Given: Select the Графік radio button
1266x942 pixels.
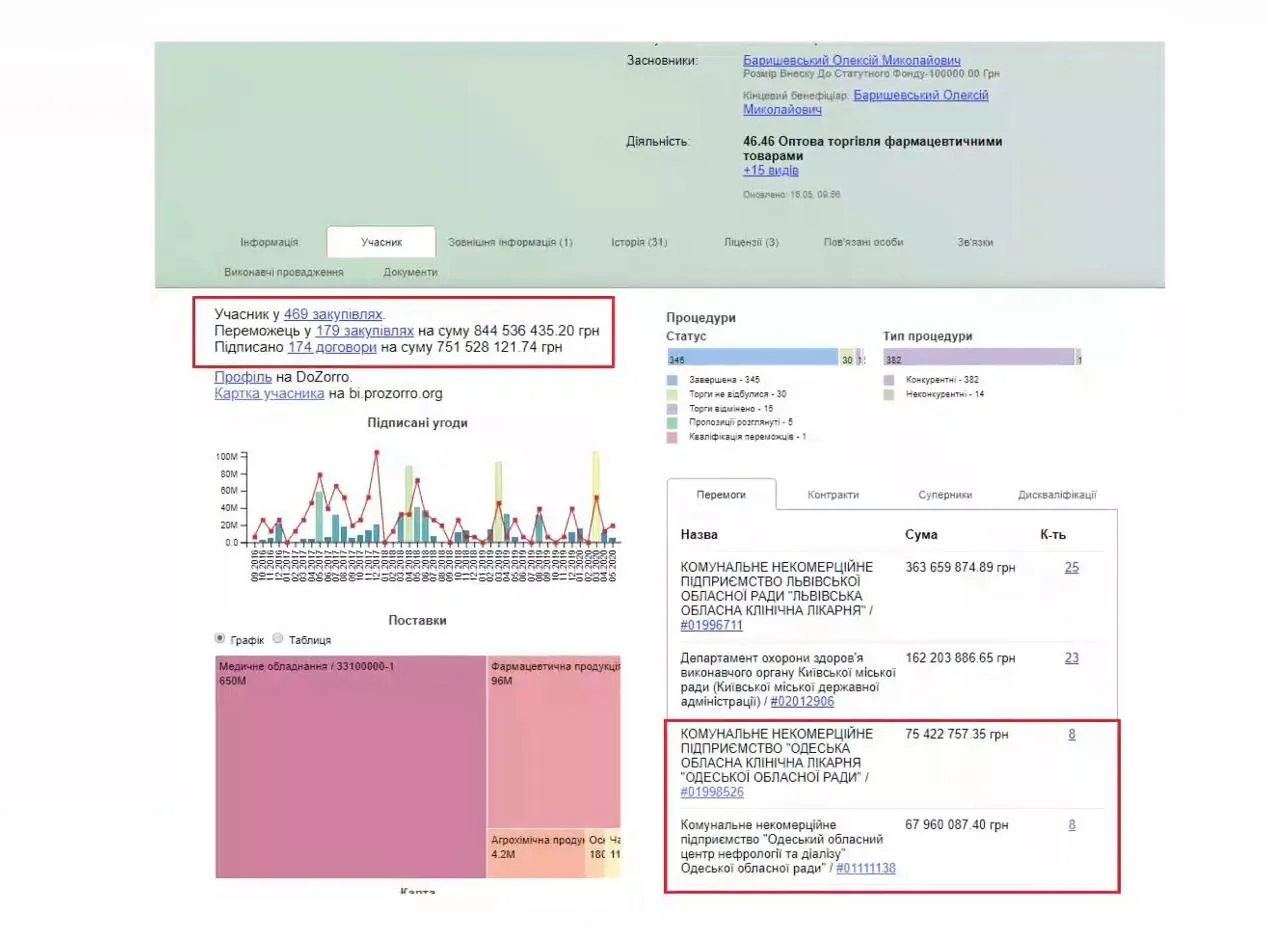Looking at the screenshot, I should coord(220,639).
